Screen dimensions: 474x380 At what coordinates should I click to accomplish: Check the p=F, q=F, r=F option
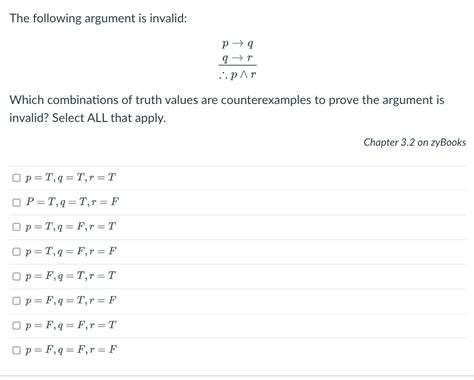point(16,350)
